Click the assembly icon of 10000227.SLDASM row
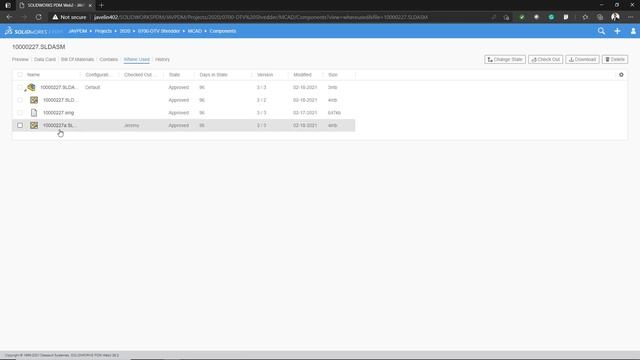 pos(31,87)
